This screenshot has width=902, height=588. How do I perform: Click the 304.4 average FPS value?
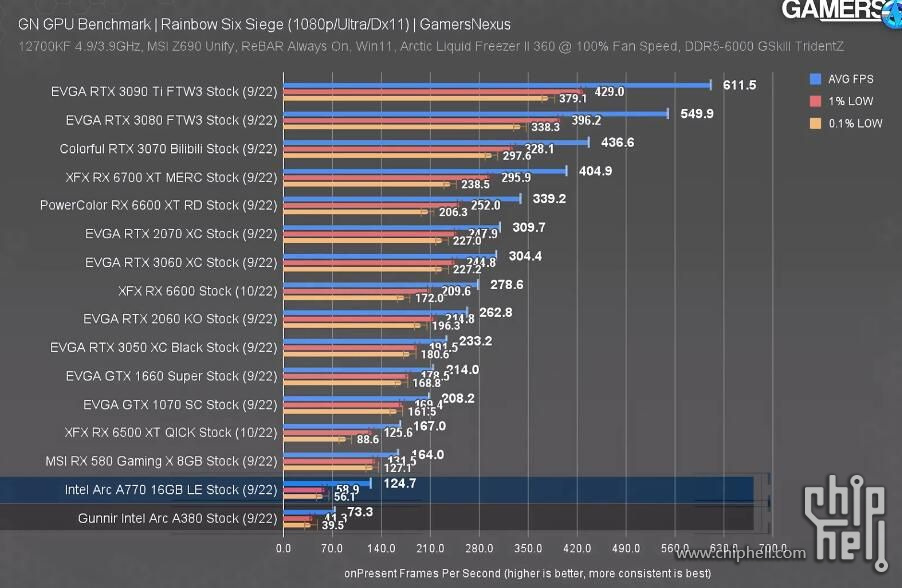(x=525, y=257)
